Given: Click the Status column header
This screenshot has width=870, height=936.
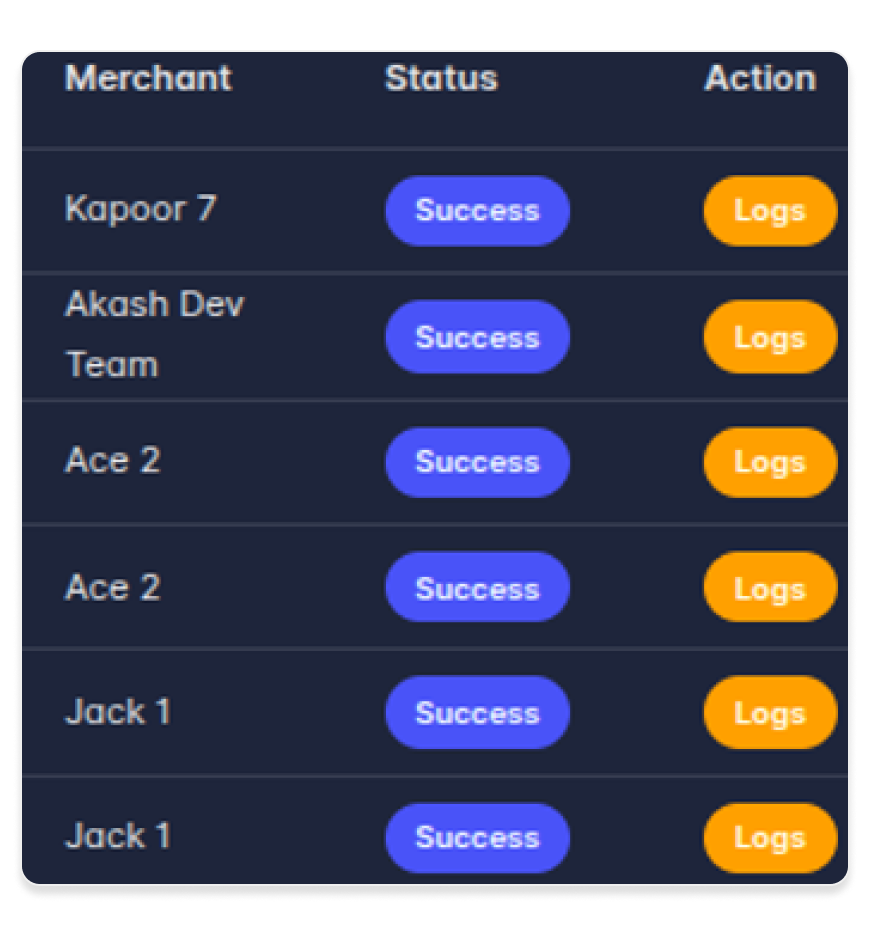Looking at the screenshot, I should pos(441,78).
